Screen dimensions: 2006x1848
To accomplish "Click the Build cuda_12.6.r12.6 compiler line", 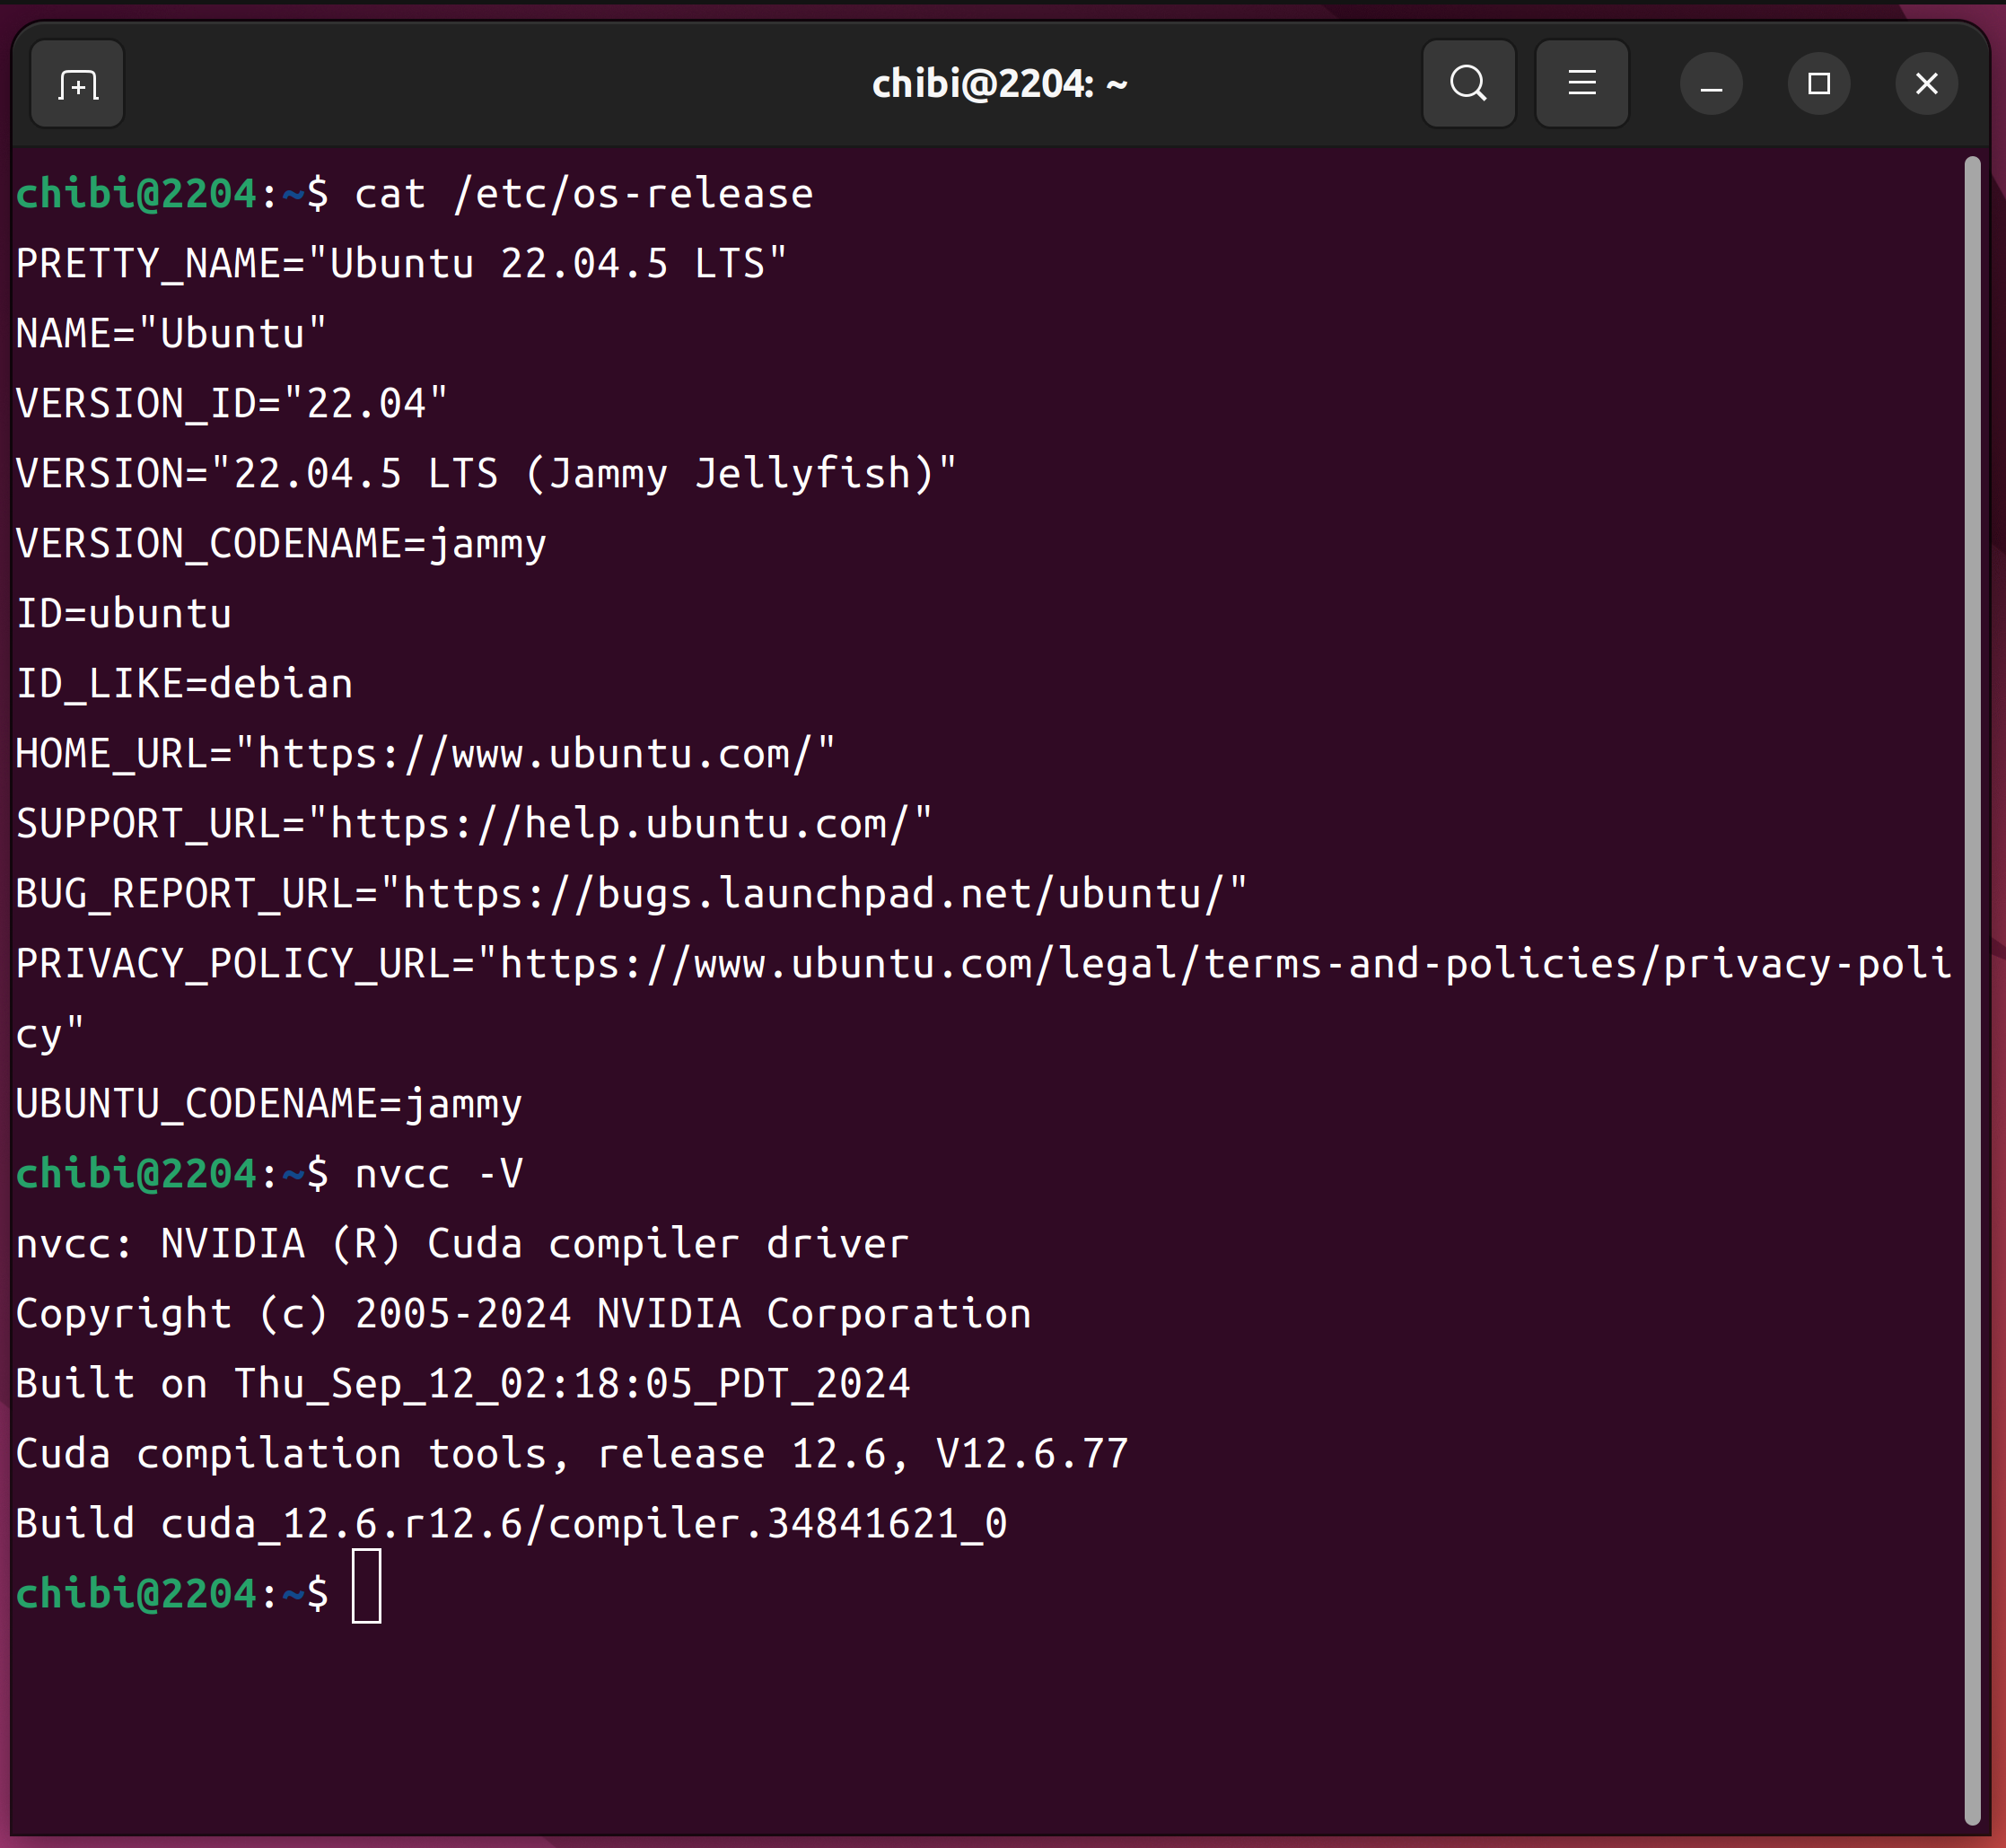I will [x=510, y=1524].
